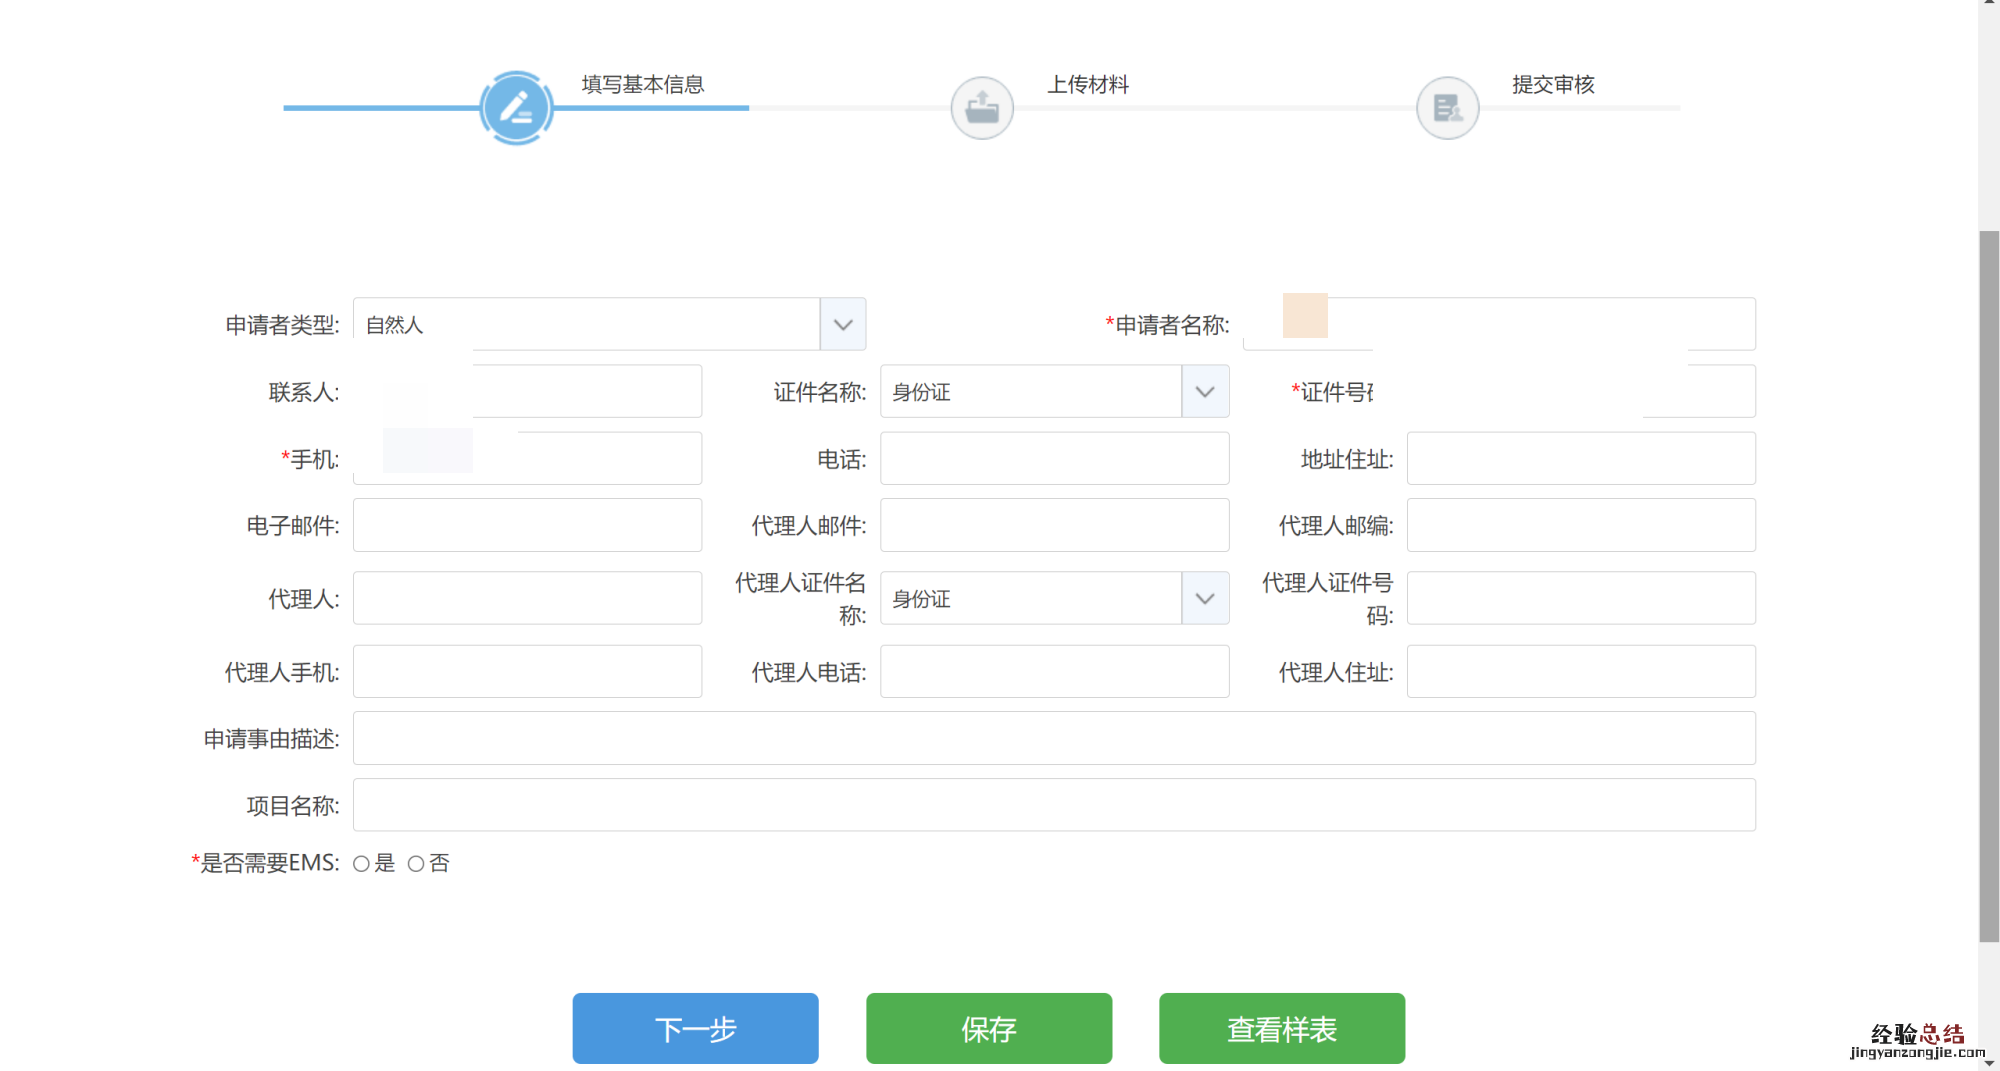This screenshot has width=2000, height=1071.
Task: Click the 地址住址 input field
Action: click(x=1580, y=459)
